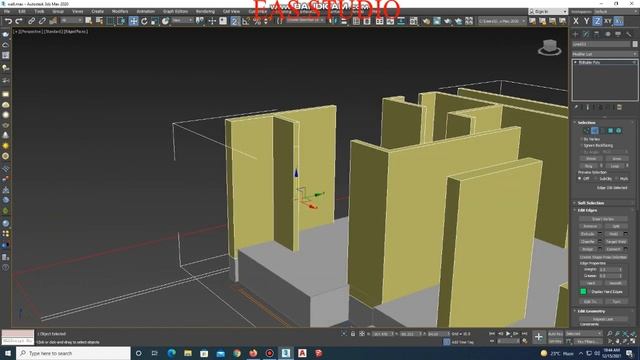
Task: Toggle the 2.5D Snaps button
Action: 235,21
